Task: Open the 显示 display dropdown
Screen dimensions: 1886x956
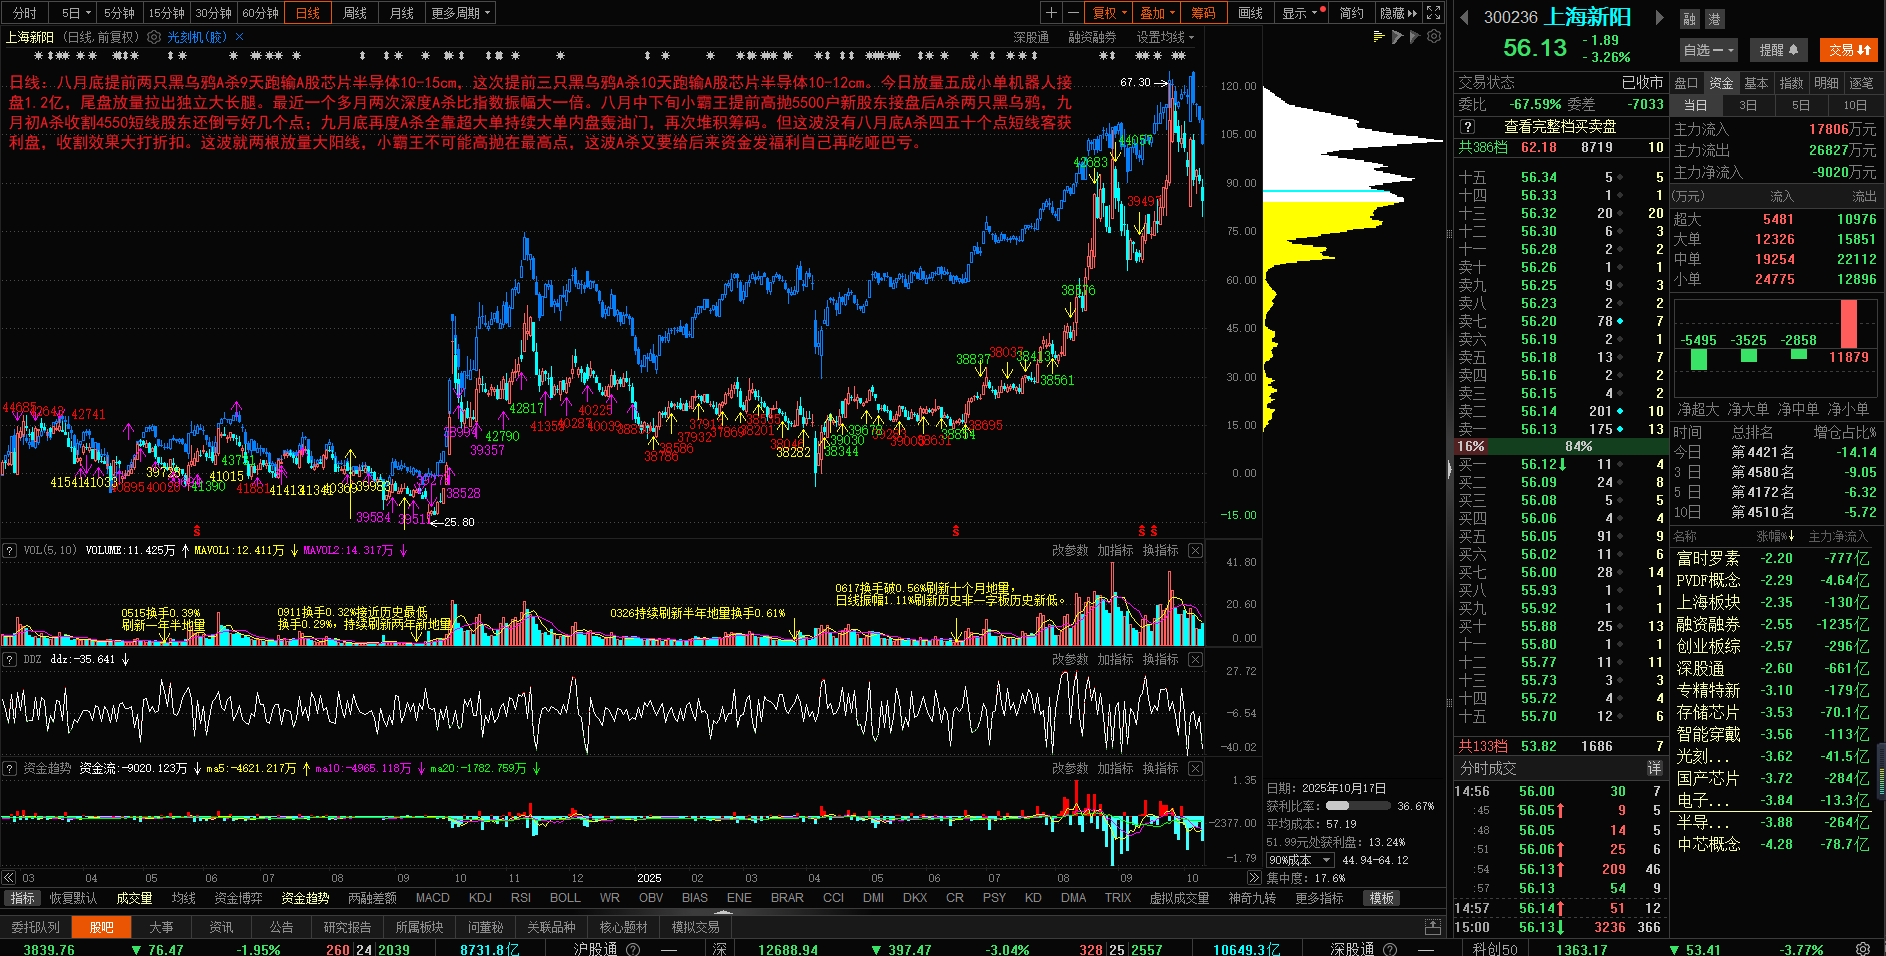Action: click(1303, 13)
